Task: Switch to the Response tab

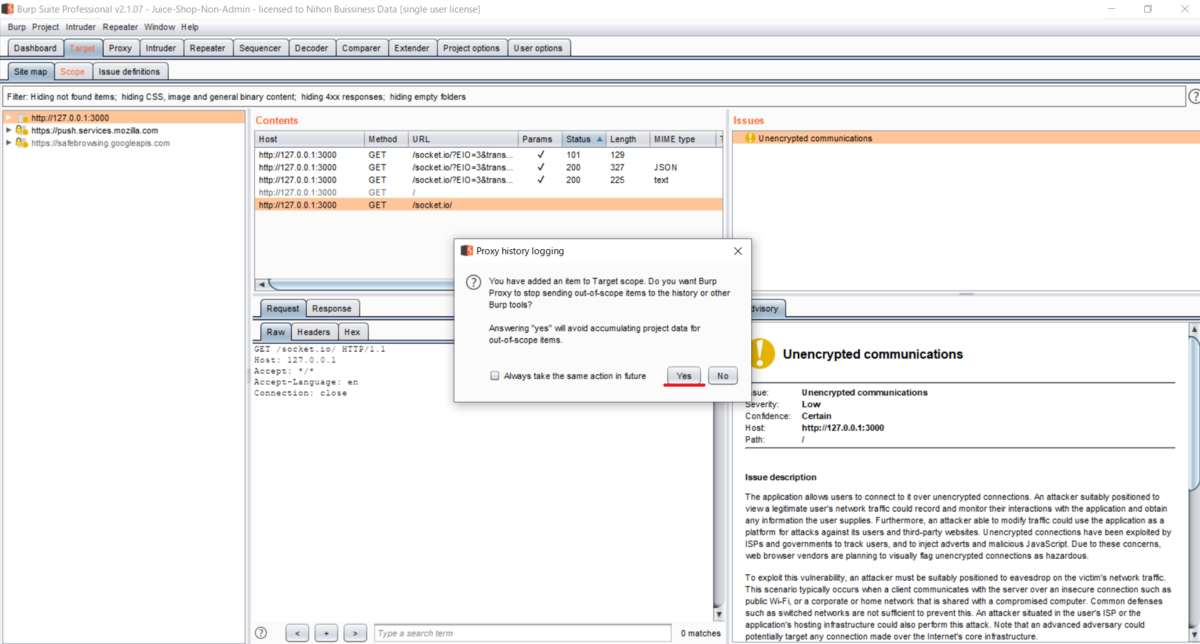Action: 330,308
